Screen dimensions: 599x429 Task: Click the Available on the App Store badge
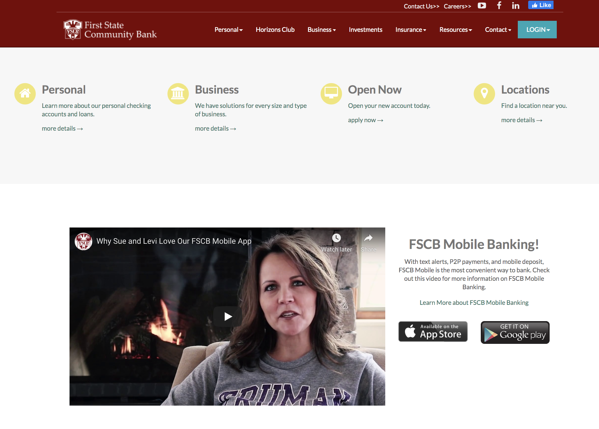point(433,332)
